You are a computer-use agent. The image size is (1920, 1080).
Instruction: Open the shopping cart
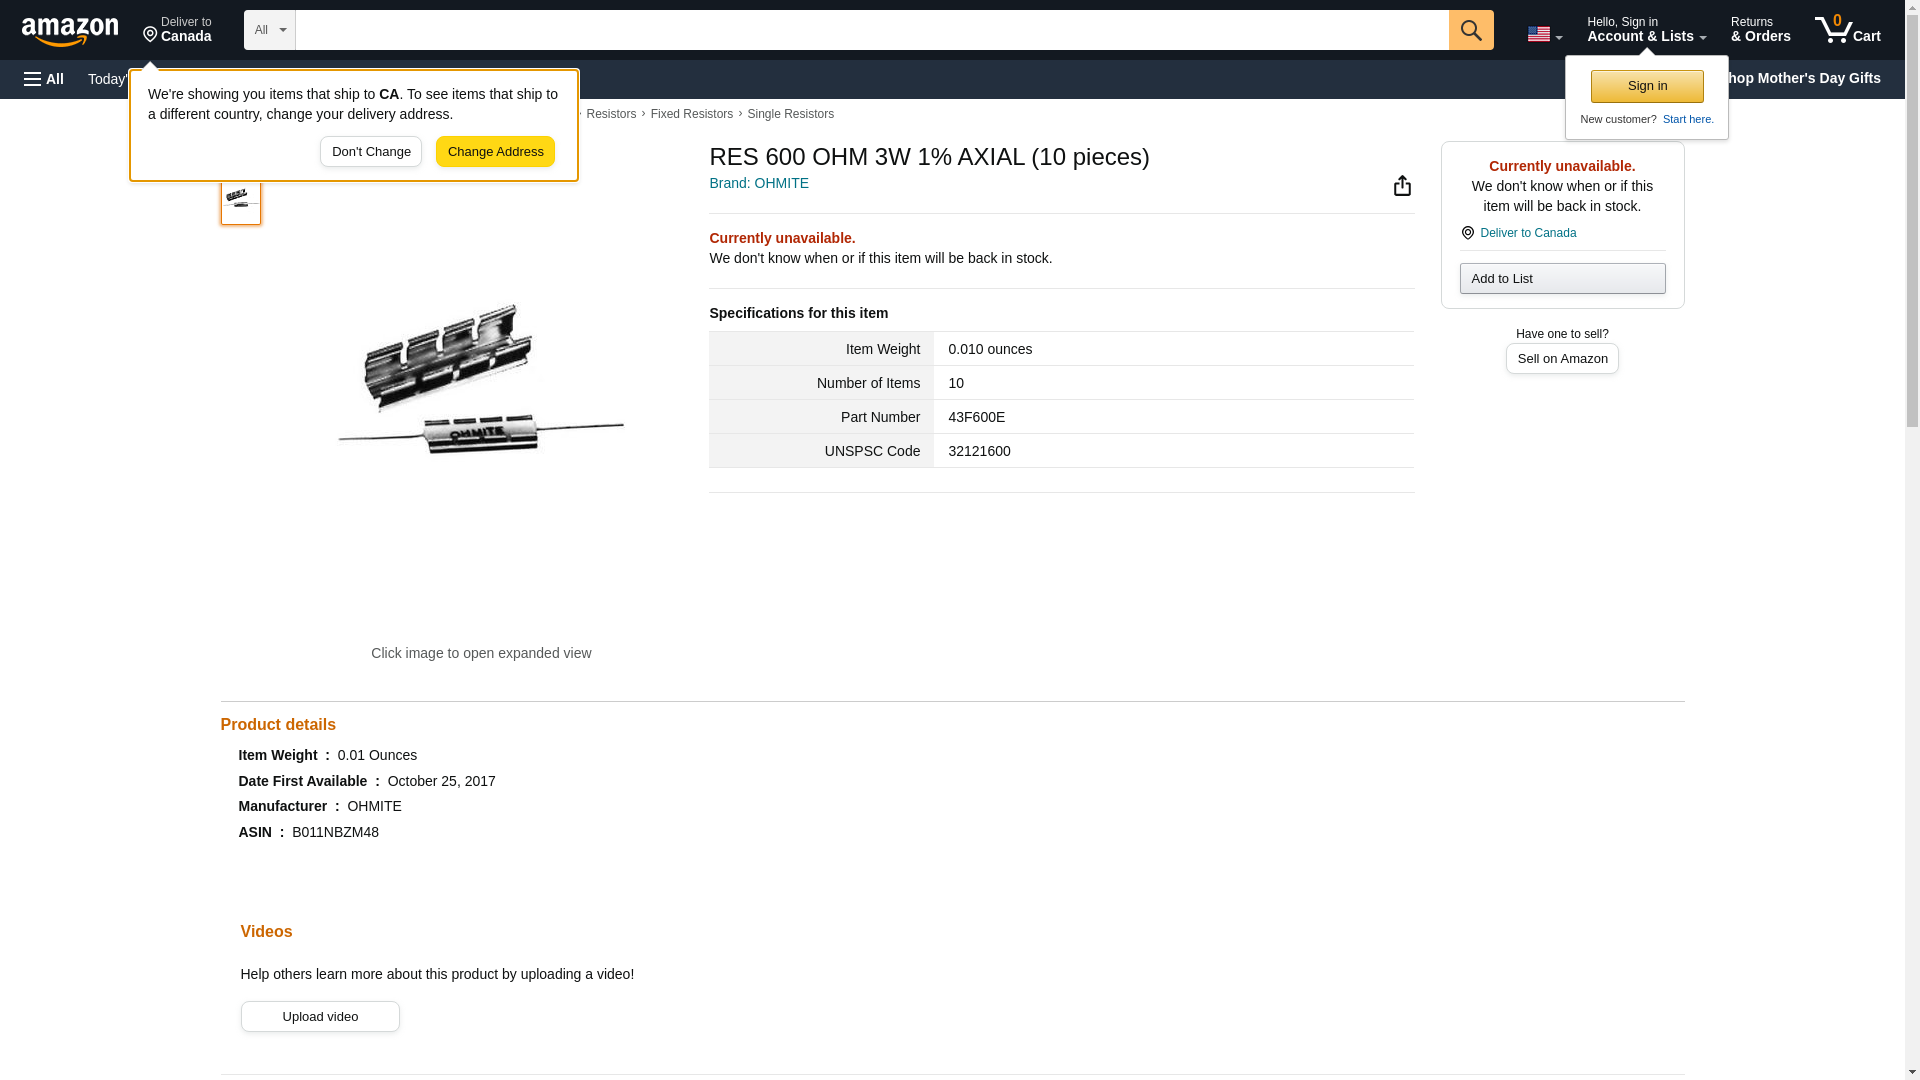tap(1847, 30)
